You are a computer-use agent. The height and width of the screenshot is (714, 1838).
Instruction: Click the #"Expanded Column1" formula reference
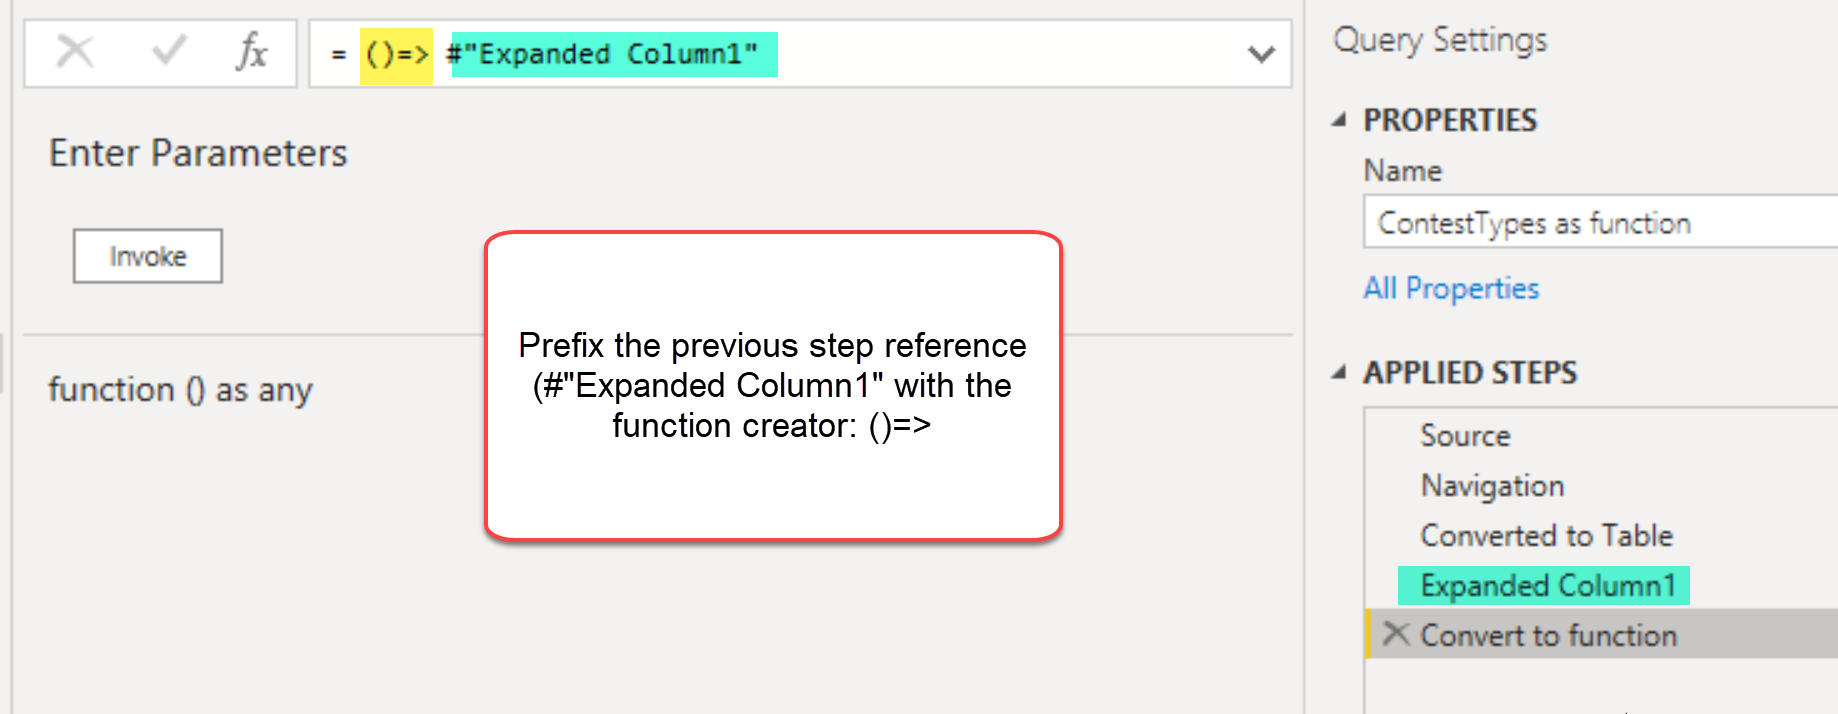[x=612, y=54]
